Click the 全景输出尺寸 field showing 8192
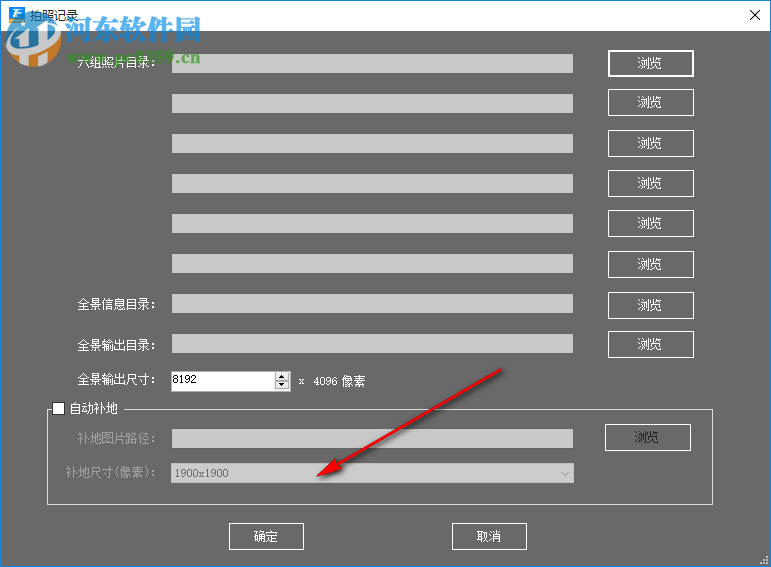 pos(223,381)
